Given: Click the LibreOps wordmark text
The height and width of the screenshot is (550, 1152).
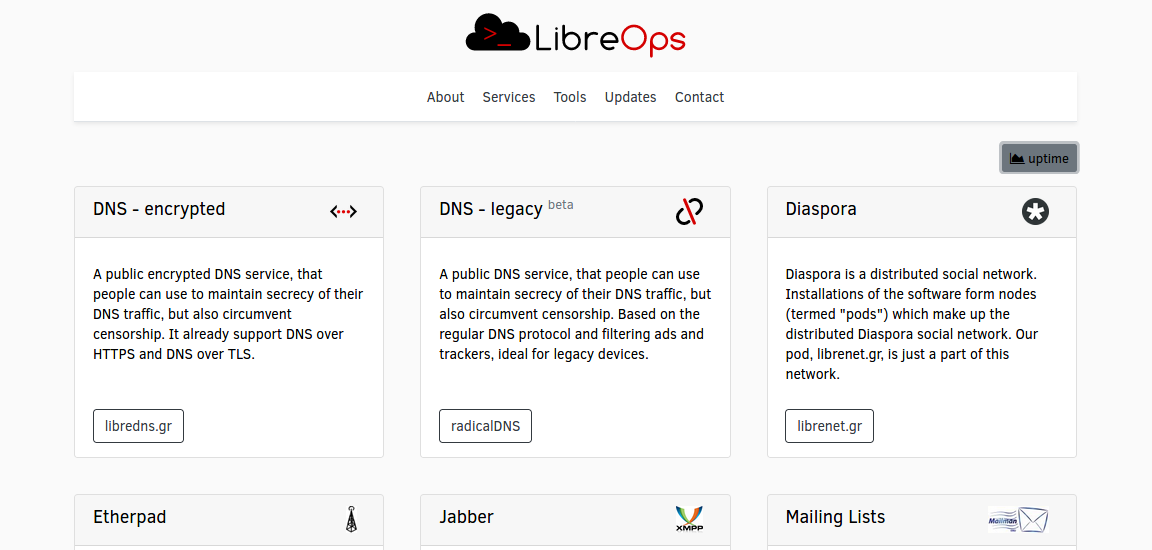Looking at the screenshot, I should tap(610, 39).
